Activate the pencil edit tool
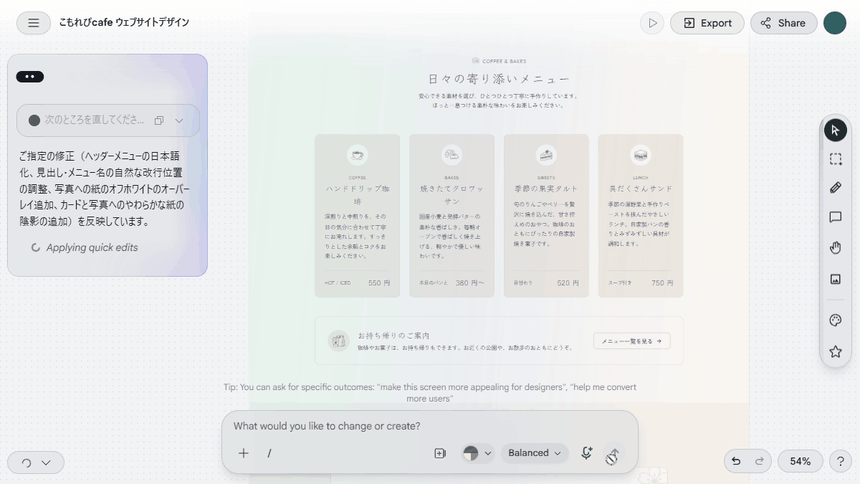Screen dimensions: 860x484 [835, 188]
